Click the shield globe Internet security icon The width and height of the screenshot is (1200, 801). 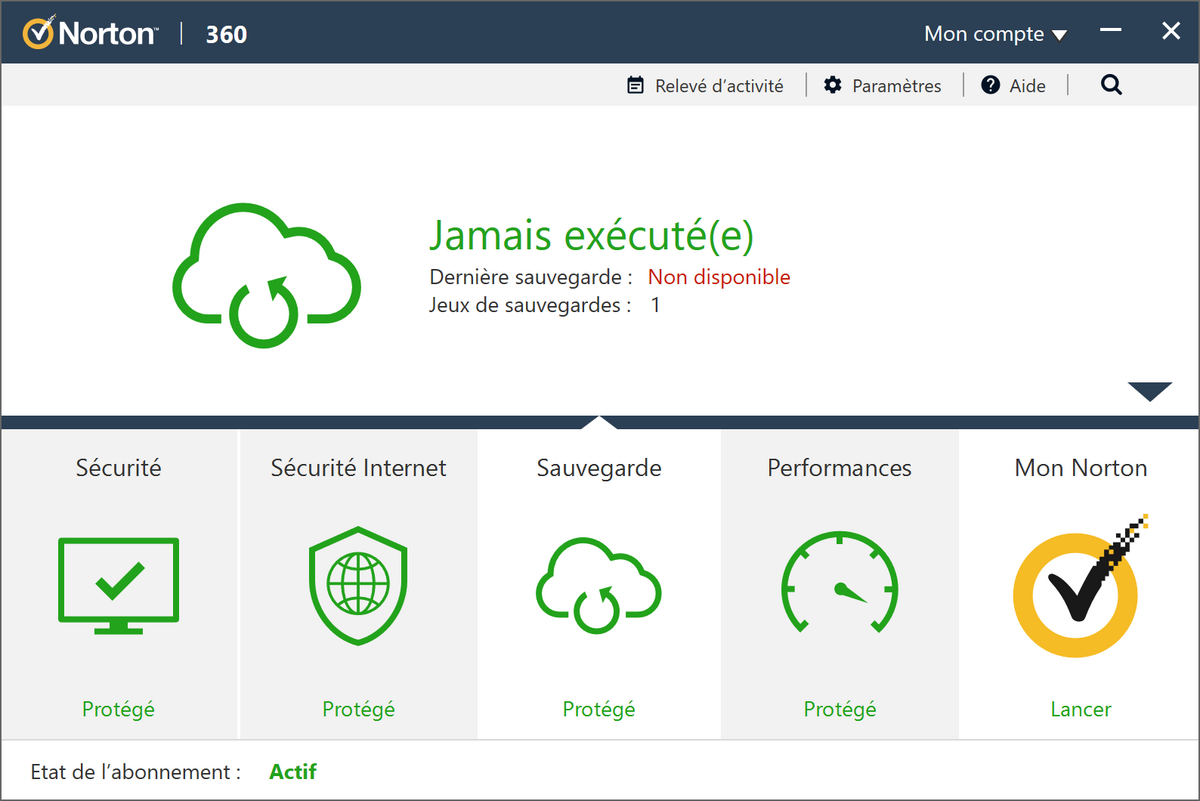pyautogui.click(x=358, y=585)
